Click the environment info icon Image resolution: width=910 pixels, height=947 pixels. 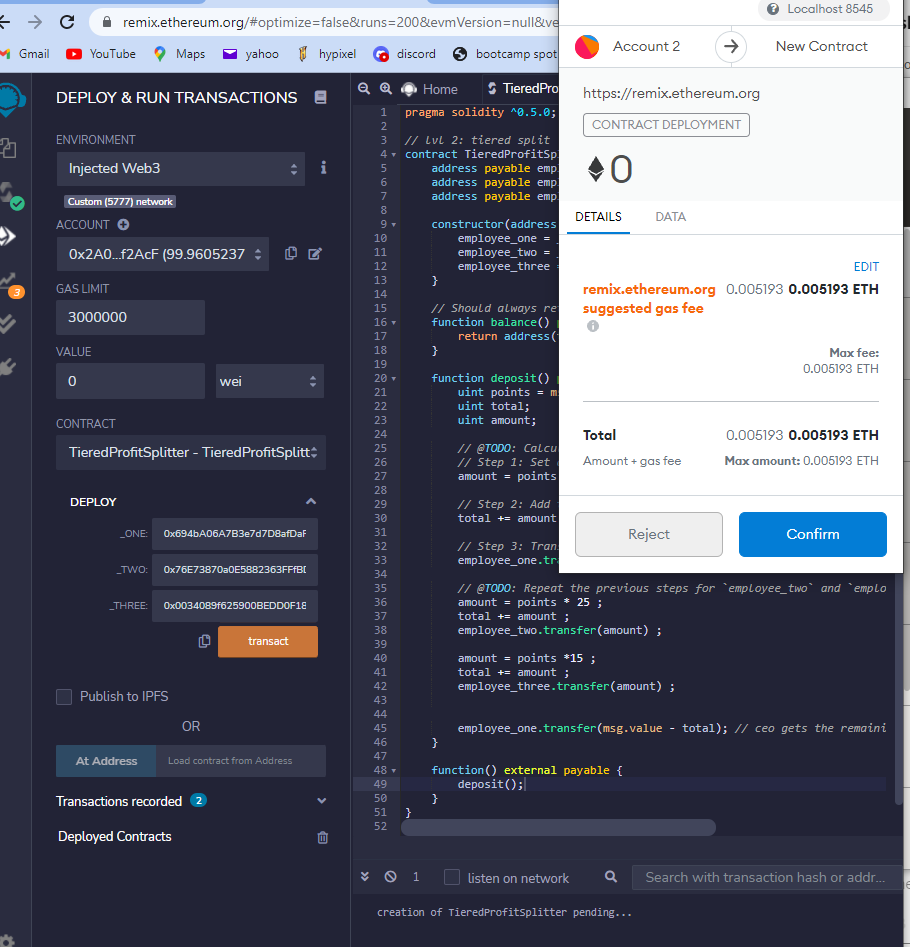tap(324, 168)
